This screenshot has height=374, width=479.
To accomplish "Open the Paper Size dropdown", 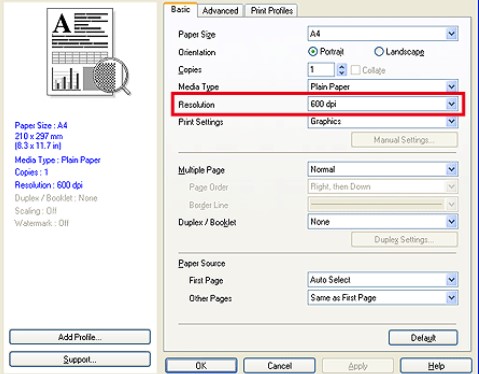I will coord(383,34).
